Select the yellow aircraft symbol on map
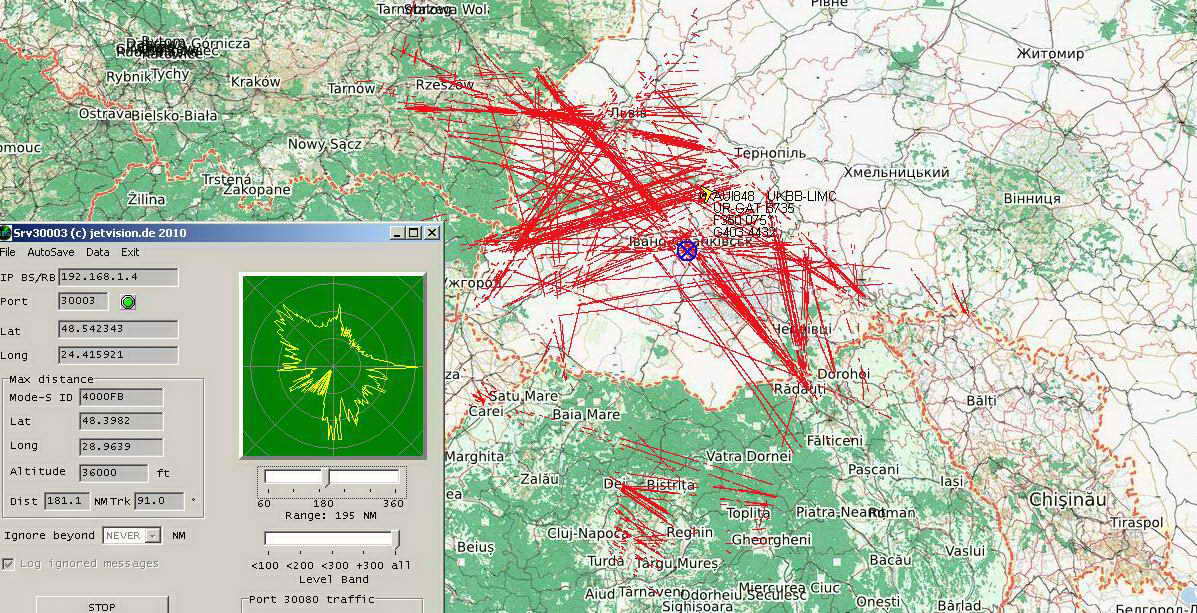Image resolution: width=1197 pixels, height=613 pixels. (704, 195)
